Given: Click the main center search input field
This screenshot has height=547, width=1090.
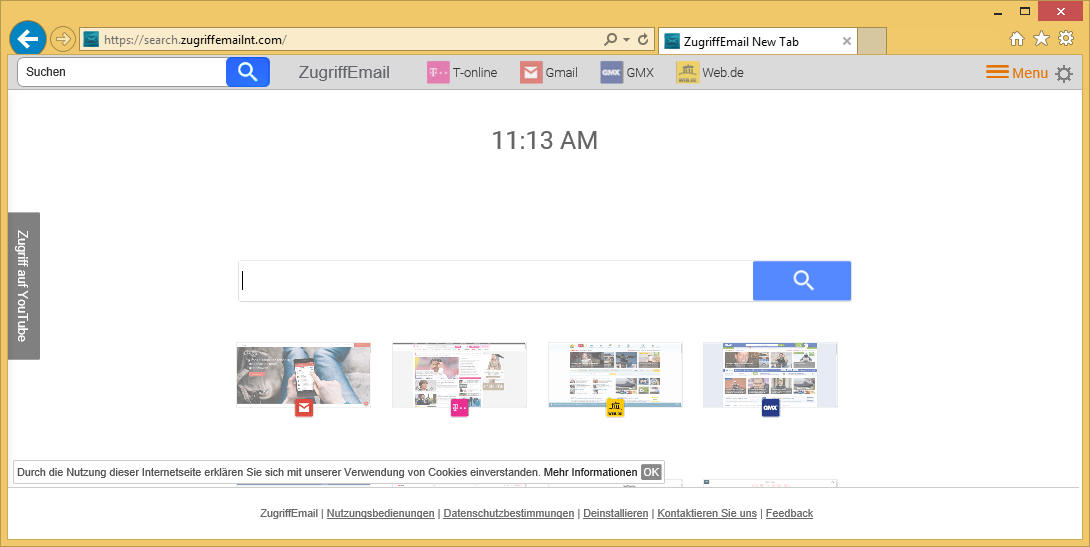Looking at the screenshot, I should tap(495, 281).
